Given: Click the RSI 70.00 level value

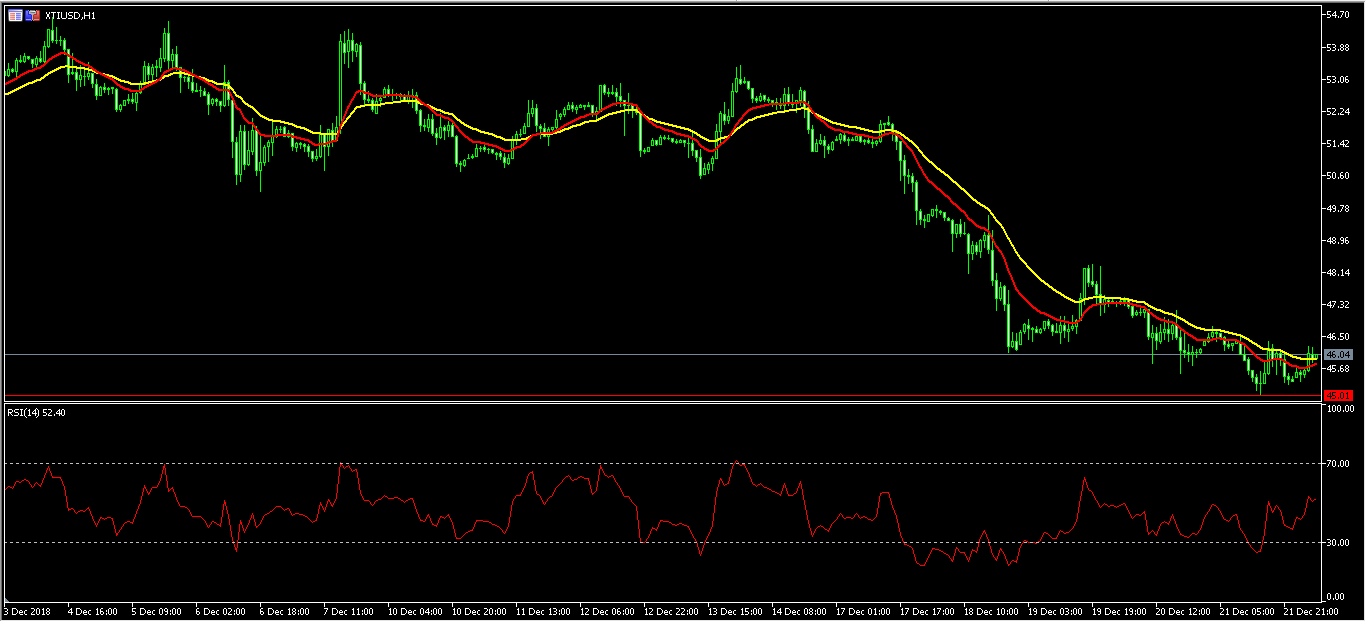Looking at the screenshot, I should (x=1338, y=463).
